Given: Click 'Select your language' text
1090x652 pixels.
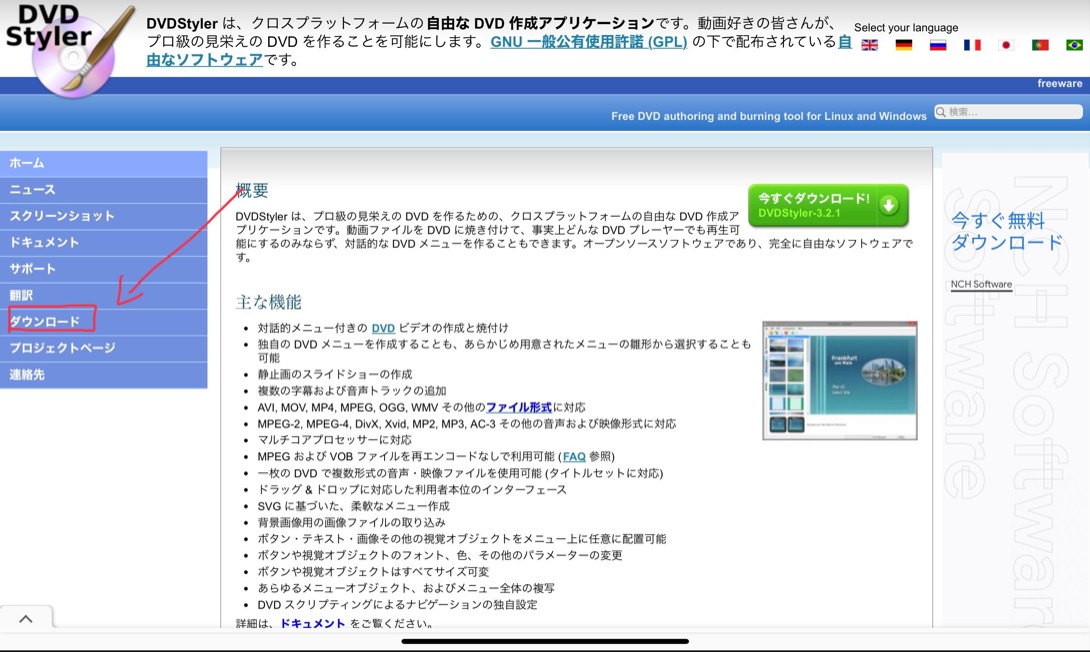Looking at the screenshot, I should (x=906, y=28).
